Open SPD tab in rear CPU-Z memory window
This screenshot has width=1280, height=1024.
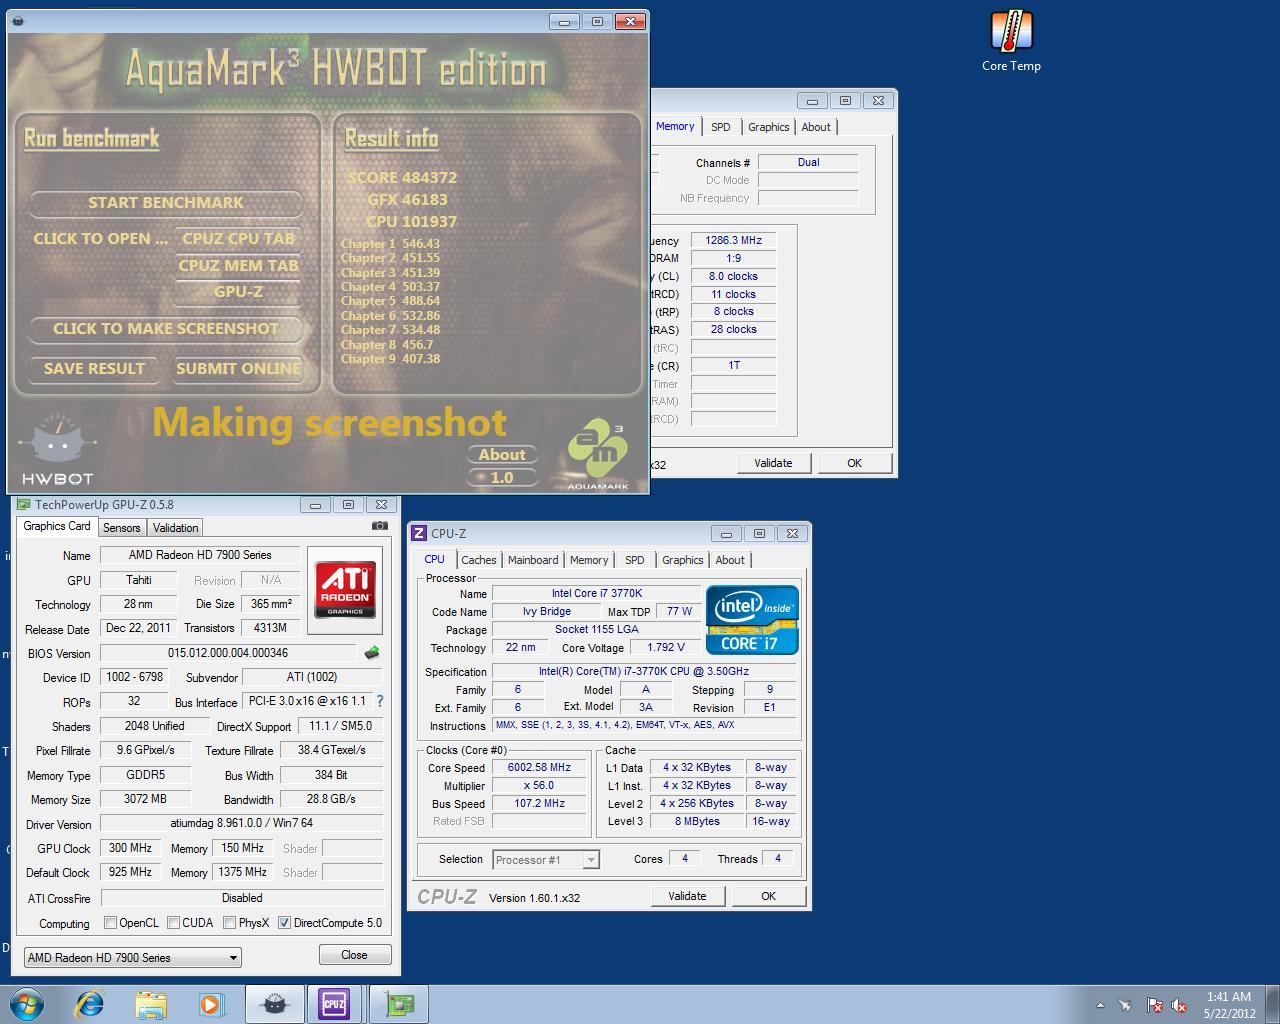click(720, 127)
